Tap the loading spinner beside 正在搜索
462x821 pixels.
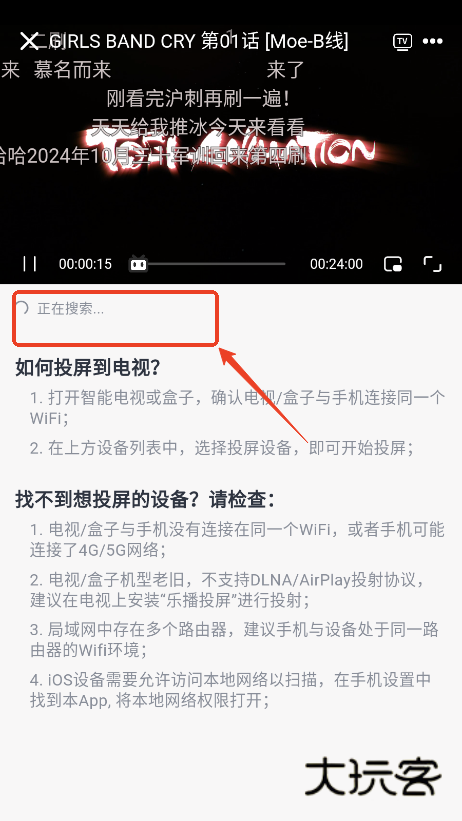click(22, 308)
